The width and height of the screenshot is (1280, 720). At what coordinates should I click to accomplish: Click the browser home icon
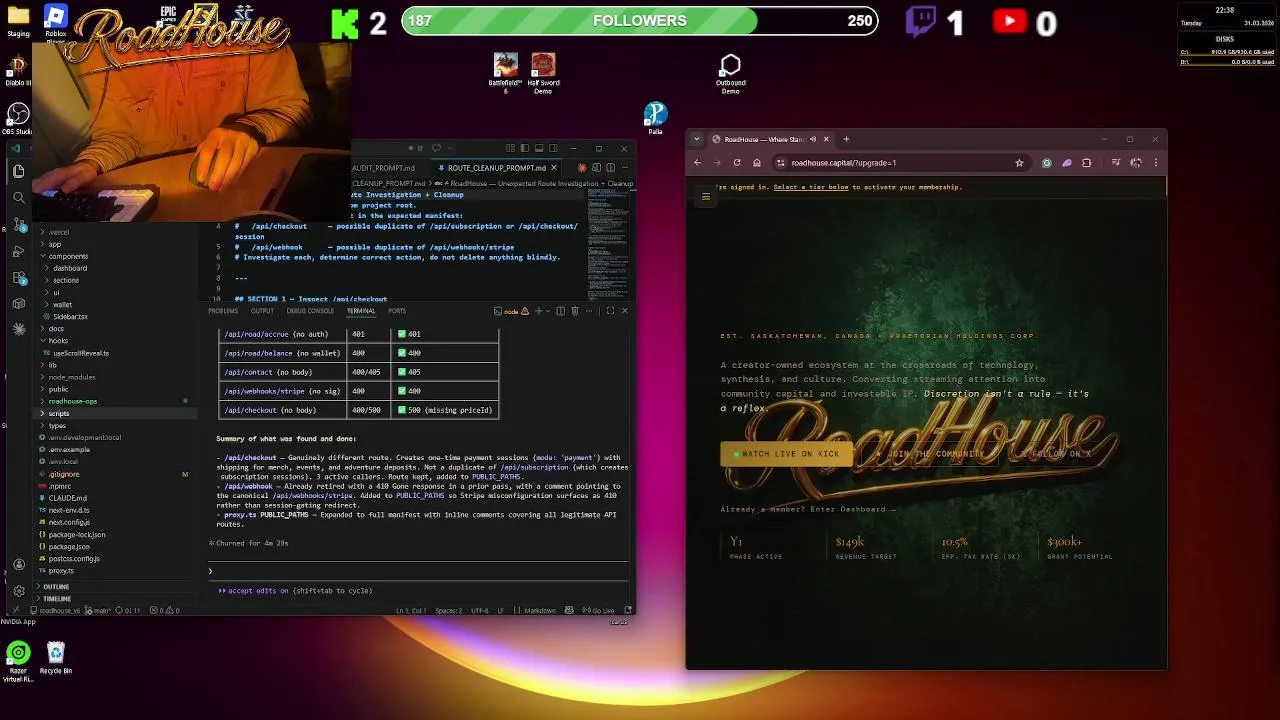757,163
